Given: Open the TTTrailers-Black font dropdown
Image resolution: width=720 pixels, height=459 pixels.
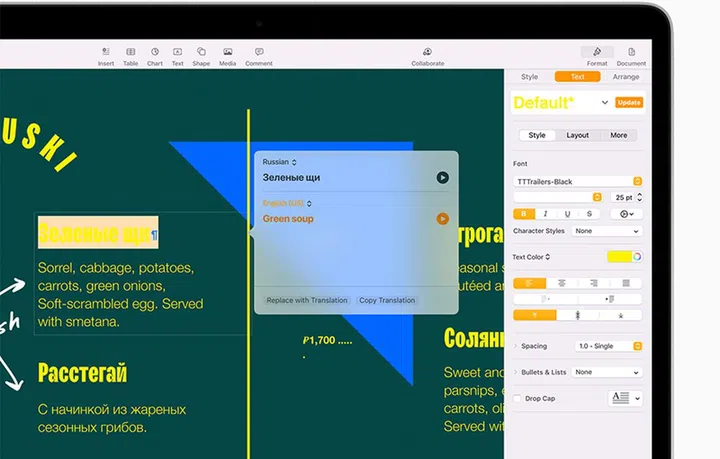Looking at the screenshot, I should pyautogui.click(x=578, y=181).
